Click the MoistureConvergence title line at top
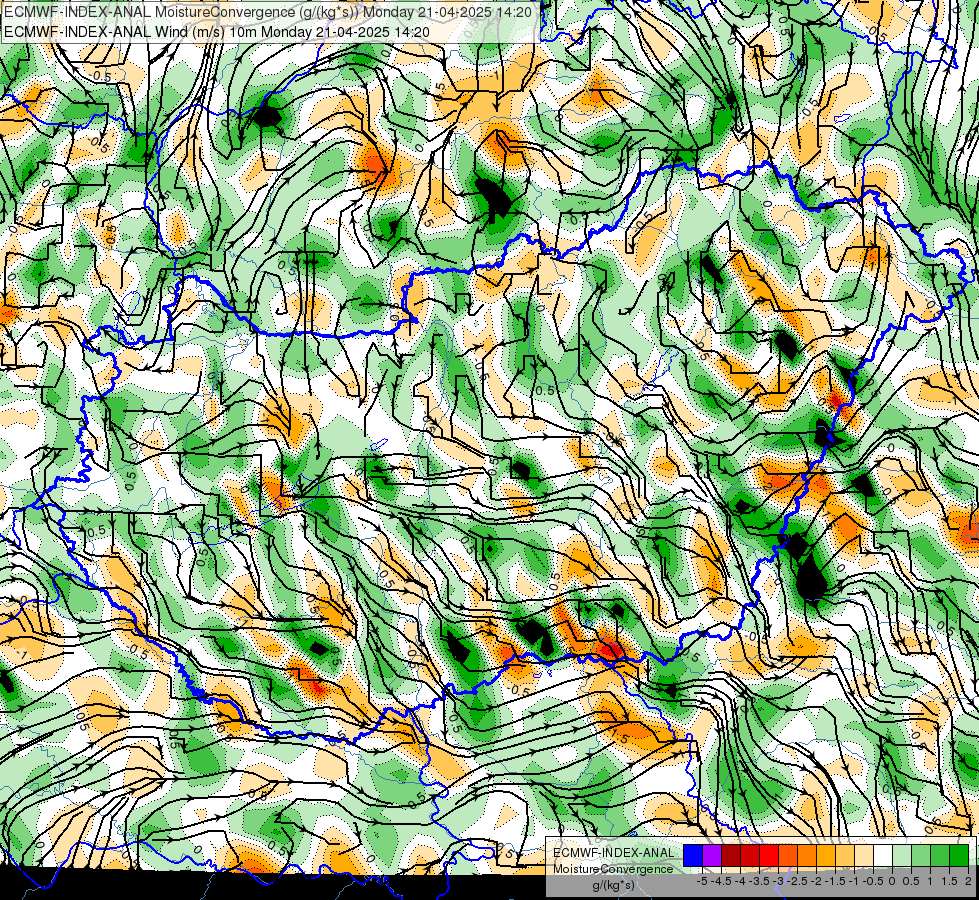The width and height of the screenshot is (979, 900). pyautogui.click(x=268, y=12)
